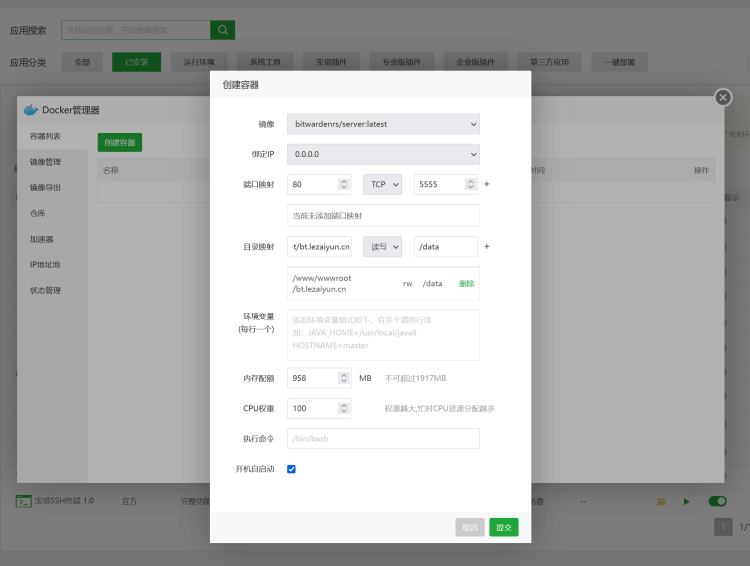
Task: Focus the 应用搜索 search input
Action: point(136,30)
